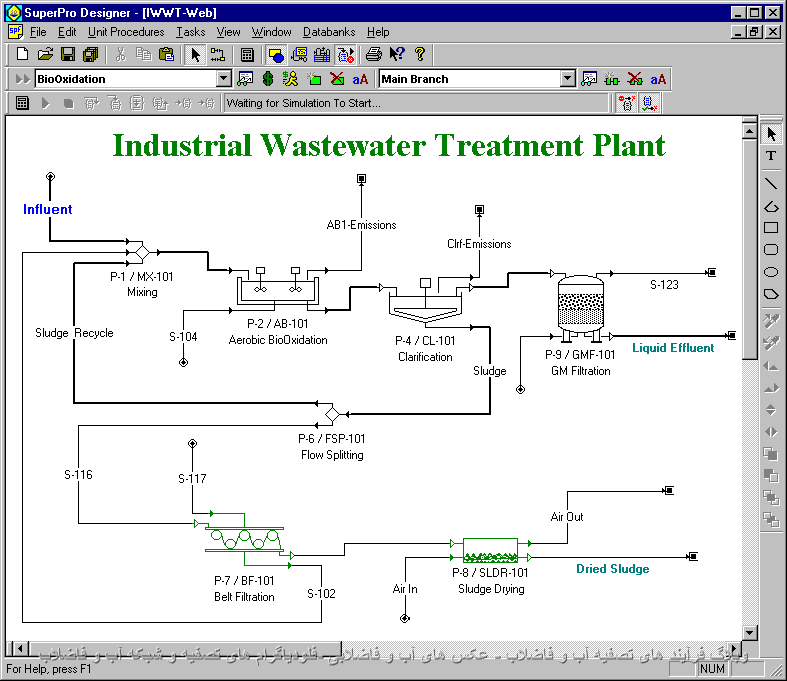Toggle the arrow select mode button
Viewport: 787px width, 681px height.
coord(196,55)
